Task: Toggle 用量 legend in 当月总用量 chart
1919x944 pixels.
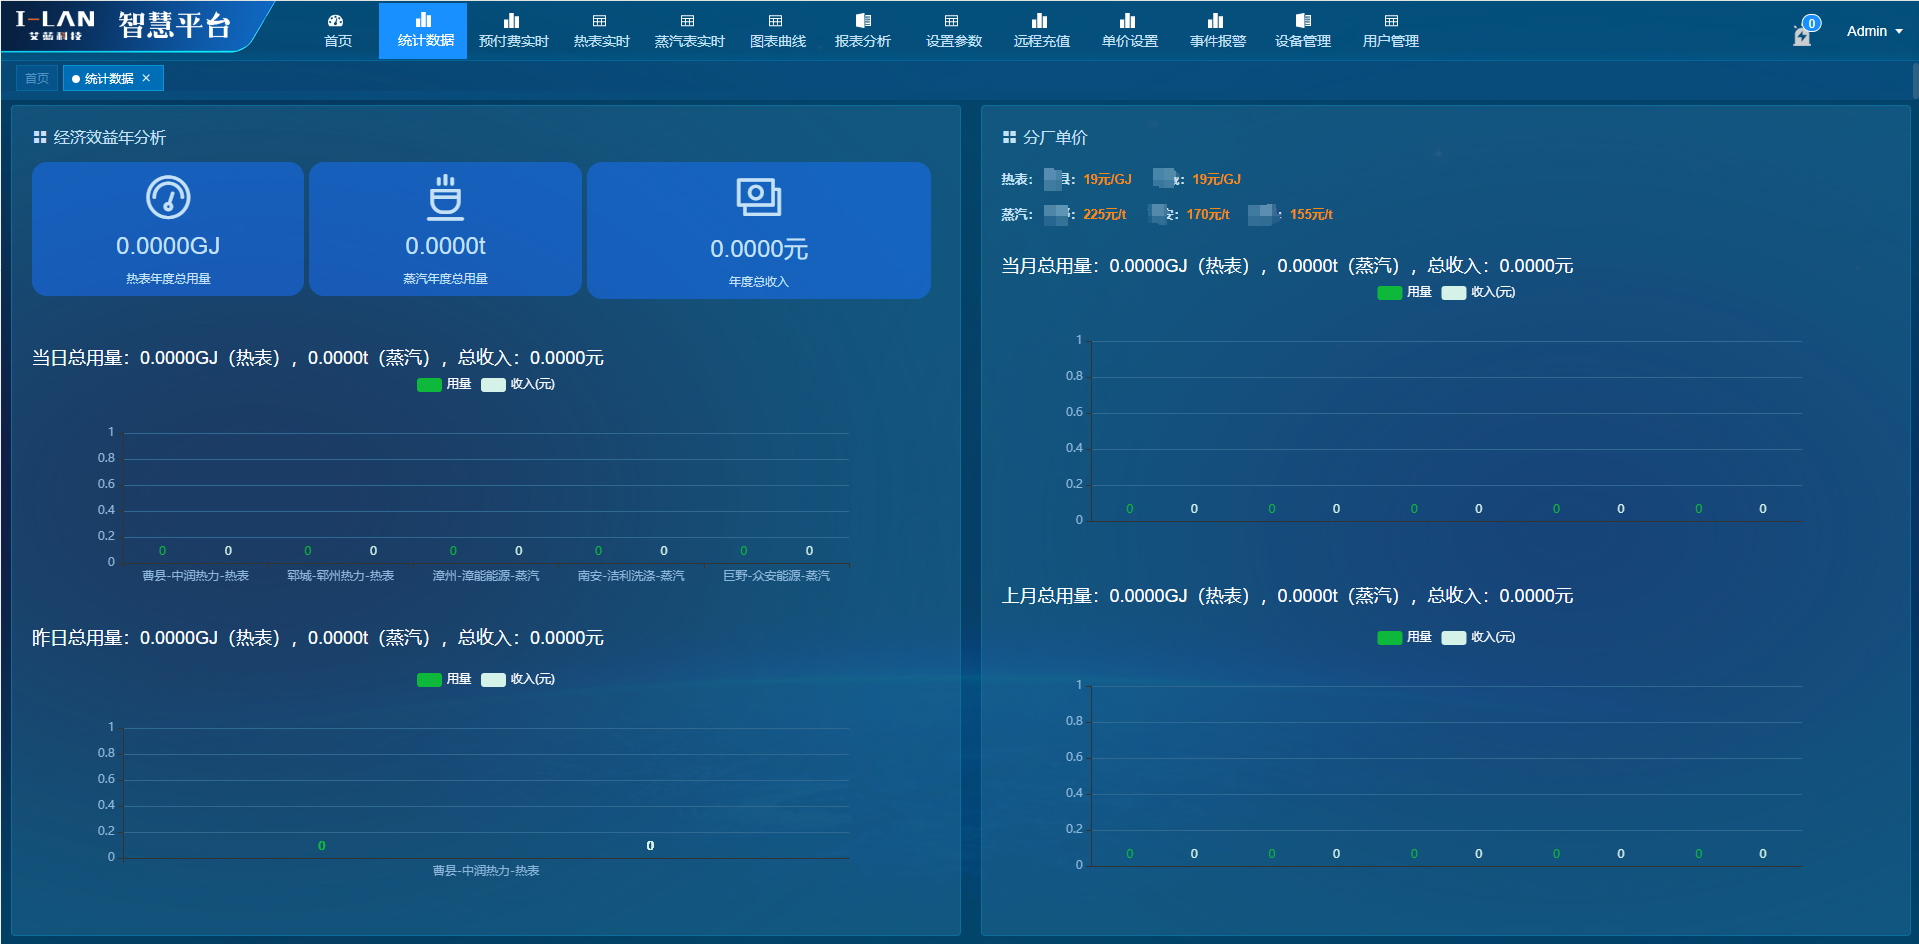Action: click(1404, 293)
